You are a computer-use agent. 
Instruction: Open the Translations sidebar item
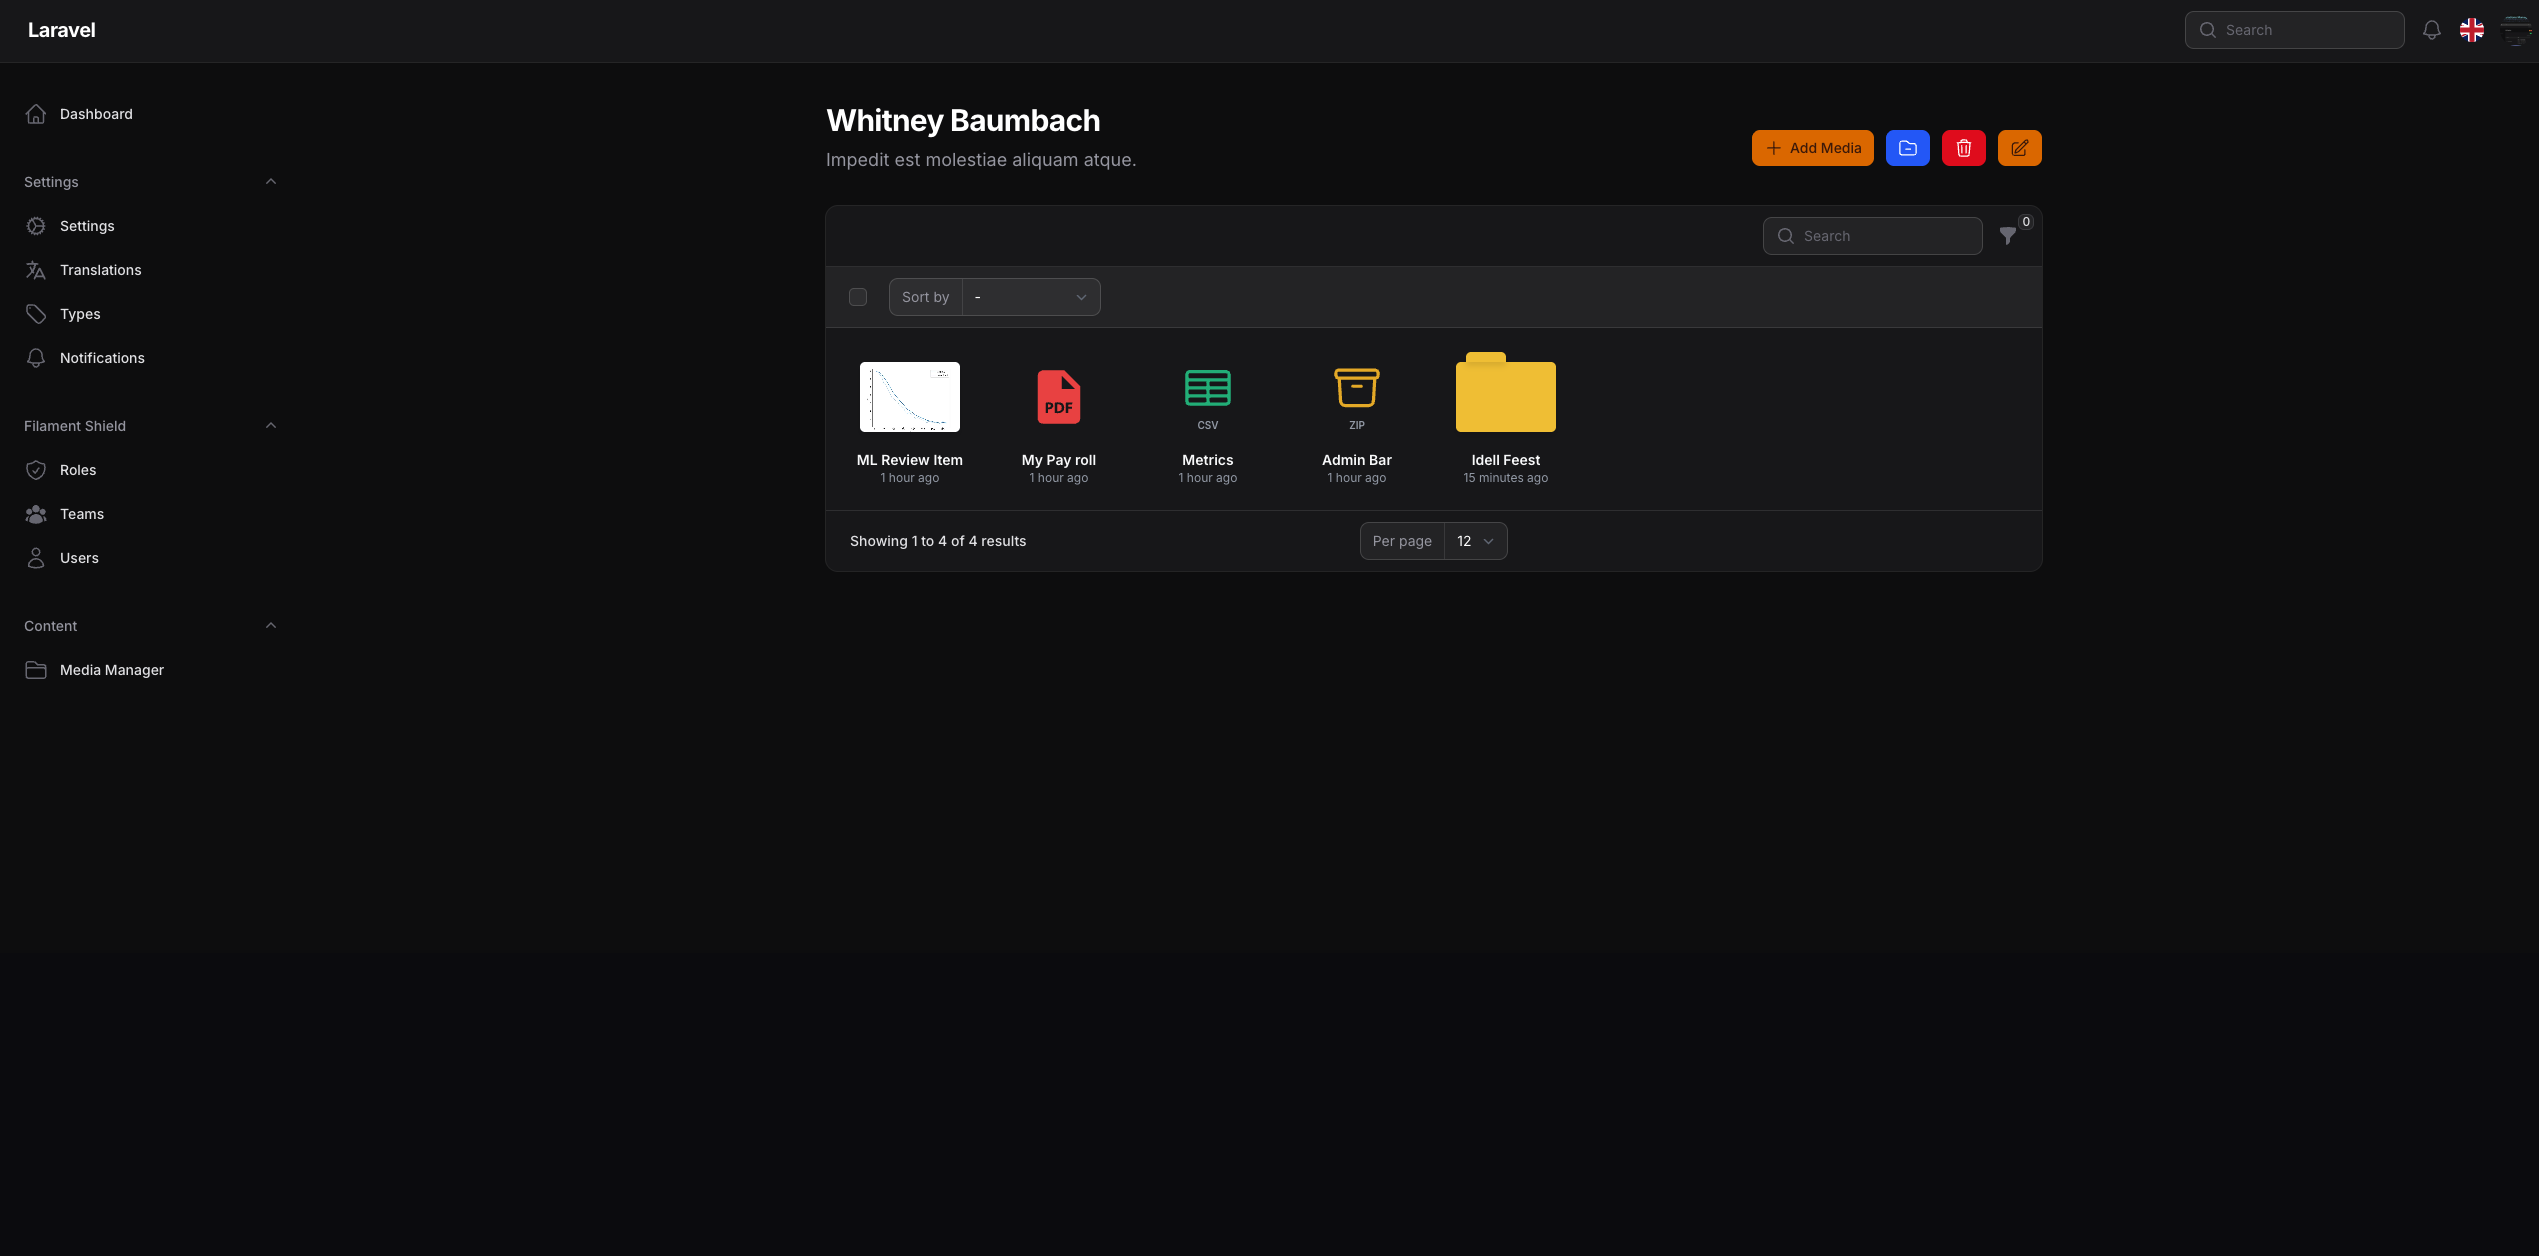[100, 270]
